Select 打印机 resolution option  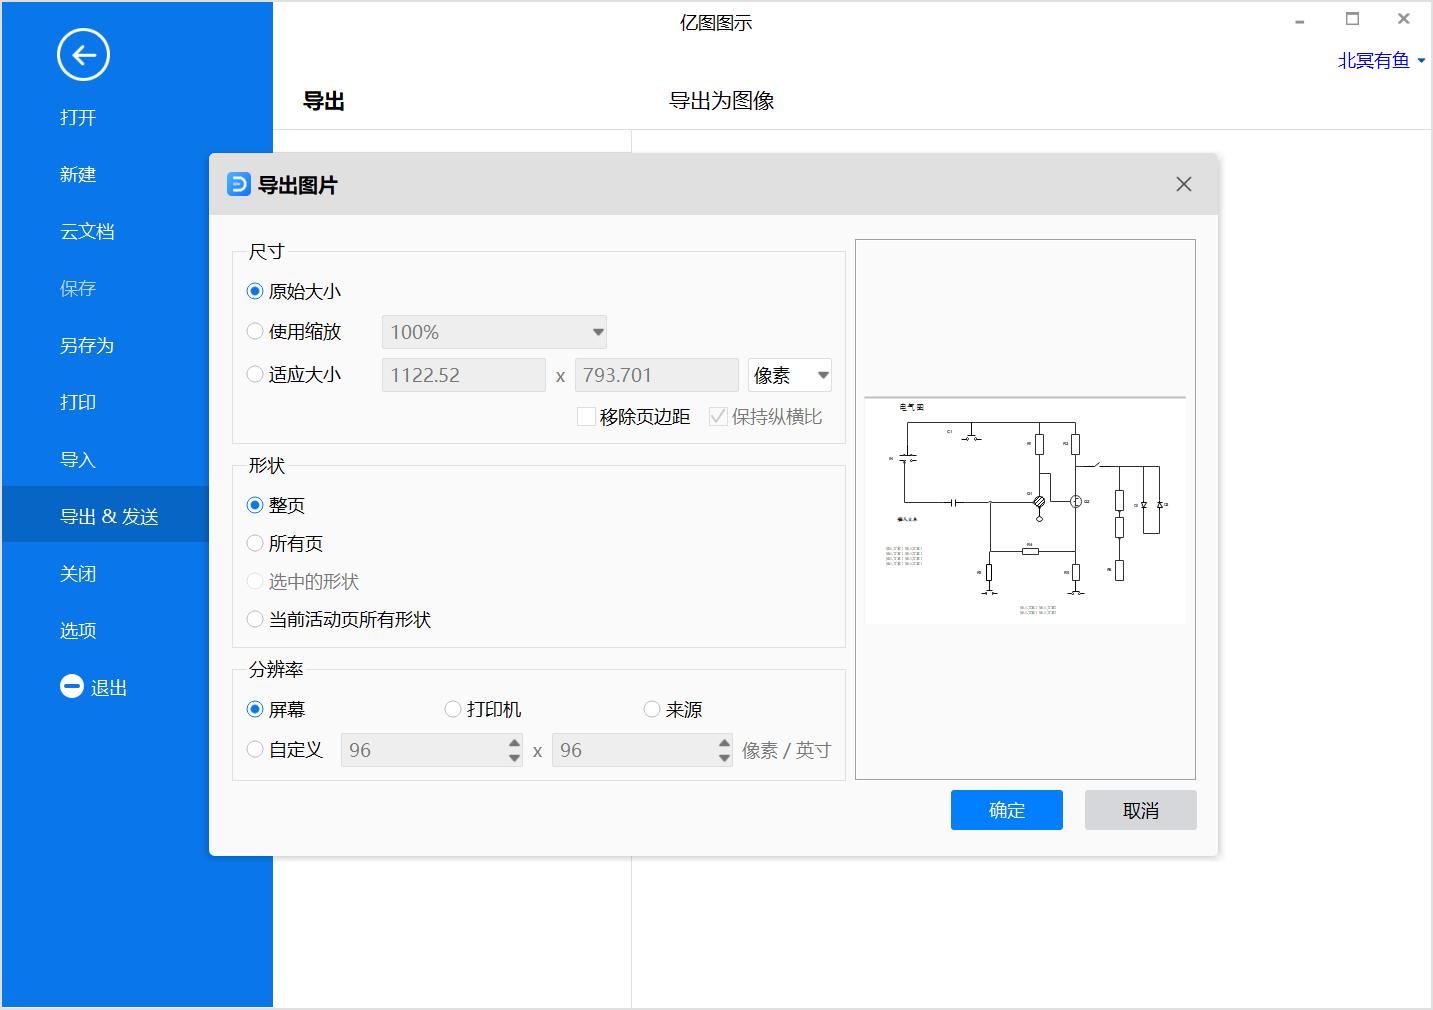click(453, 709)
